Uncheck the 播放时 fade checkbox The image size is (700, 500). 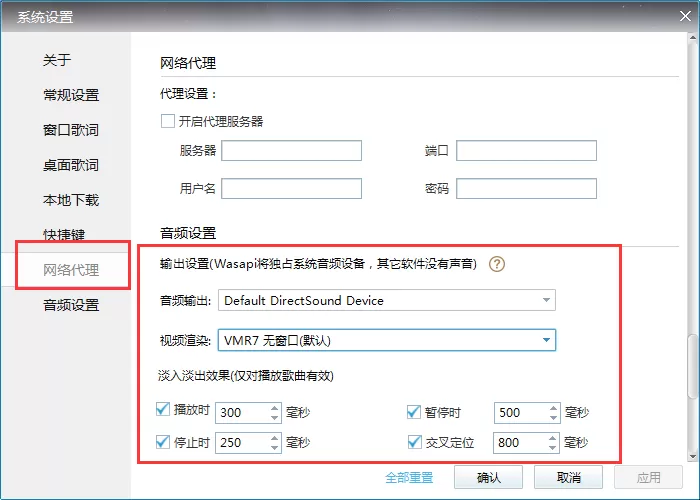pos(163,409)
